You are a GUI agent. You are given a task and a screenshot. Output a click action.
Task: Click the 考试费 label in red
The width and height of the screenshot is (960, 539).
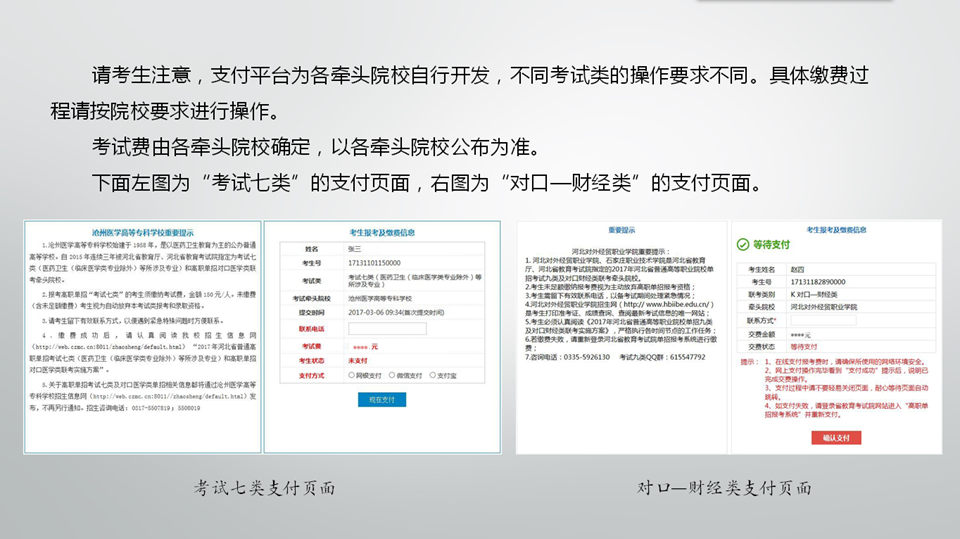coord(311,346)
